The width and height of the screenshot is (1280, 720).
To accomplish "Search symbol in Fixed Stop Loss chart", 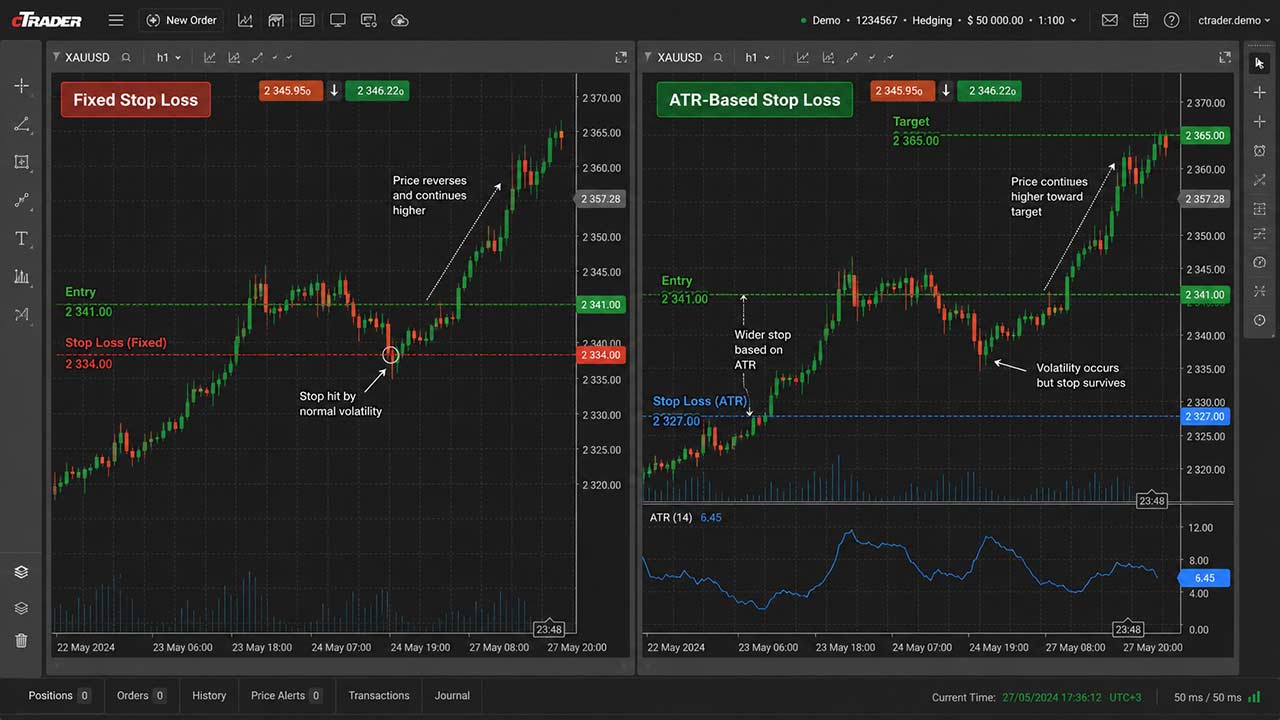I will (125, 58).
